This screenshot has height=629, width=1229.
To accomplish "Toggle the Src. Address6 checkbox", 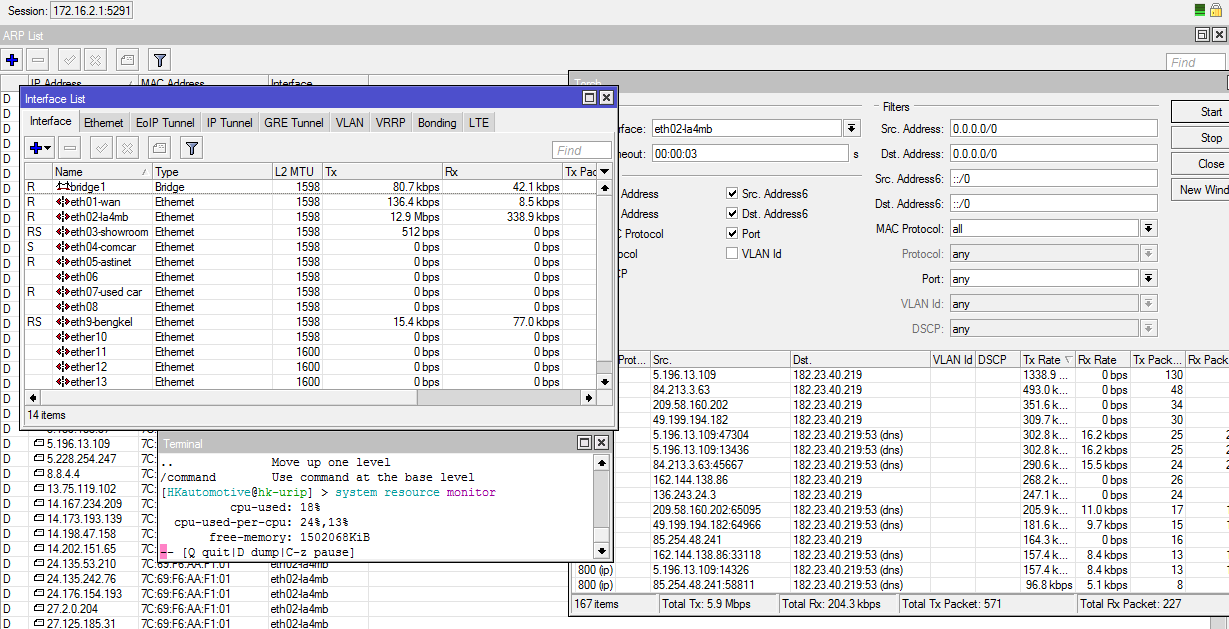I will 733,194.
